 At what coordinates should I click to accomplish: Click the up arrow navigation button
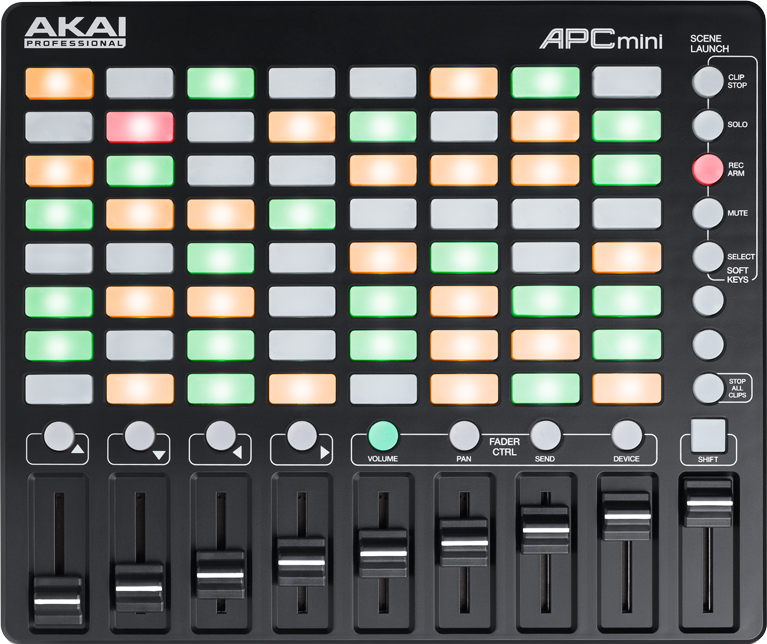click(59, 435)
